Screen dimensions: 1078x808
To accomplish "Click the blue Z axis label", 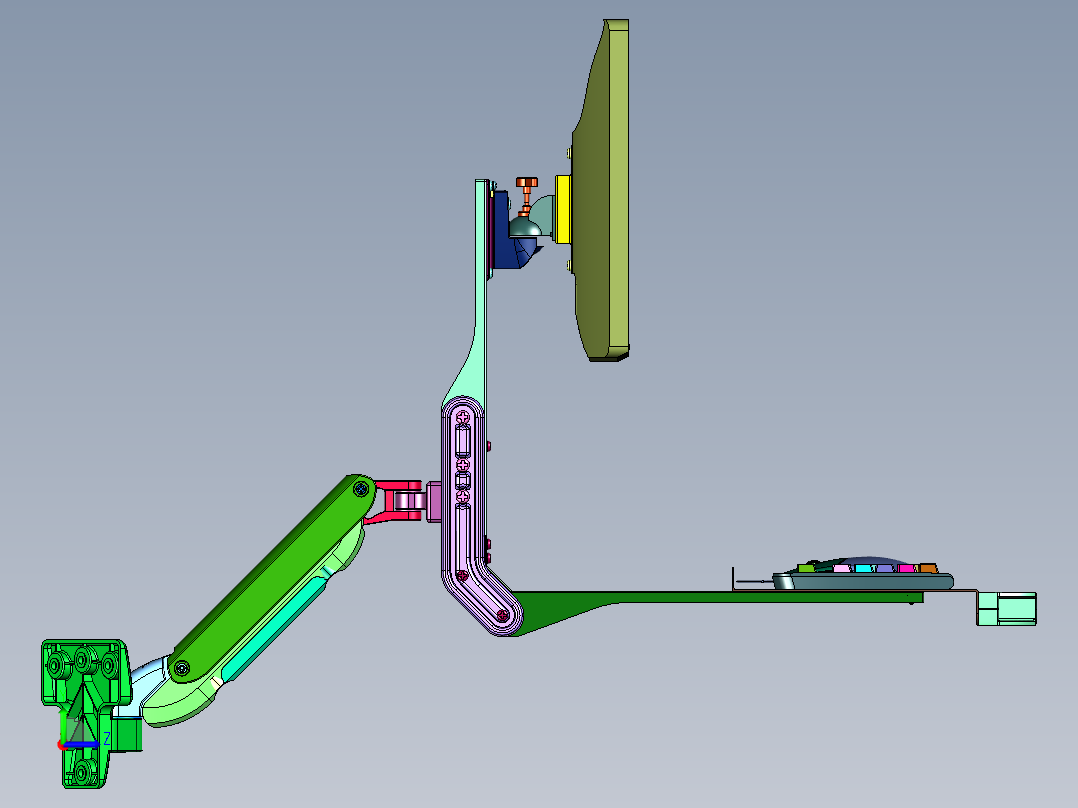I will click(x=107, y=739).
